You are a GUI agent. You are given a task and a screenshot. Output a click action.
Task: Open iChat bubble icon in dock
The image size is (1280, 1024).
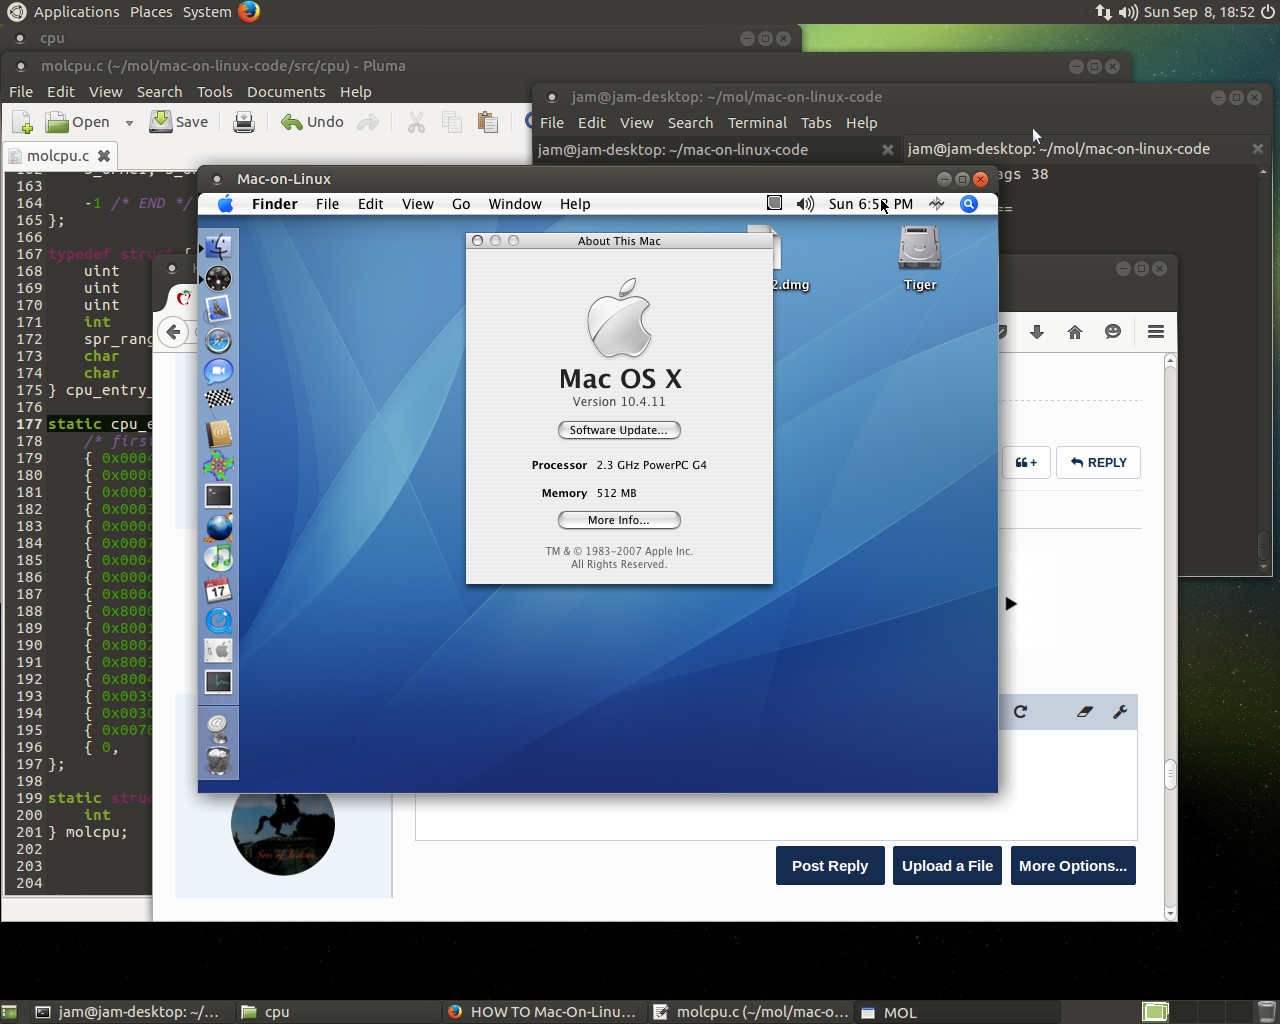point(219,372)
